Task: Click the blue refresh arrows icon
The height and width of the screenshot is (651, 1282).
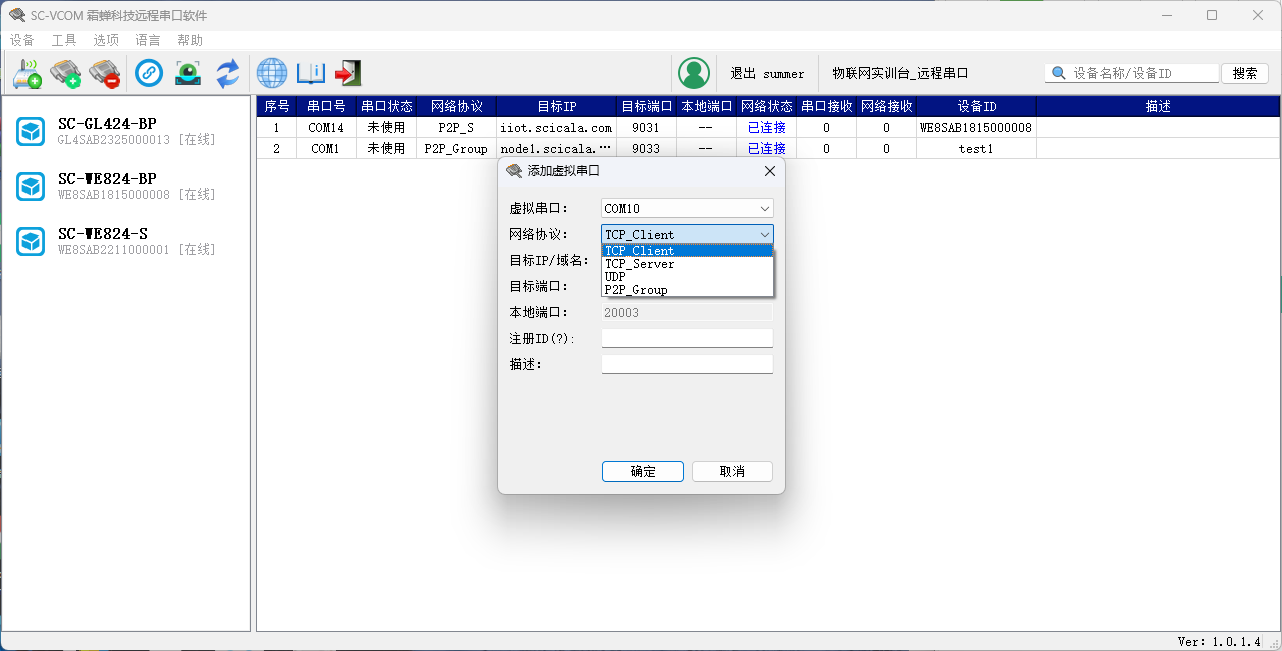Action: coord(228,73)
